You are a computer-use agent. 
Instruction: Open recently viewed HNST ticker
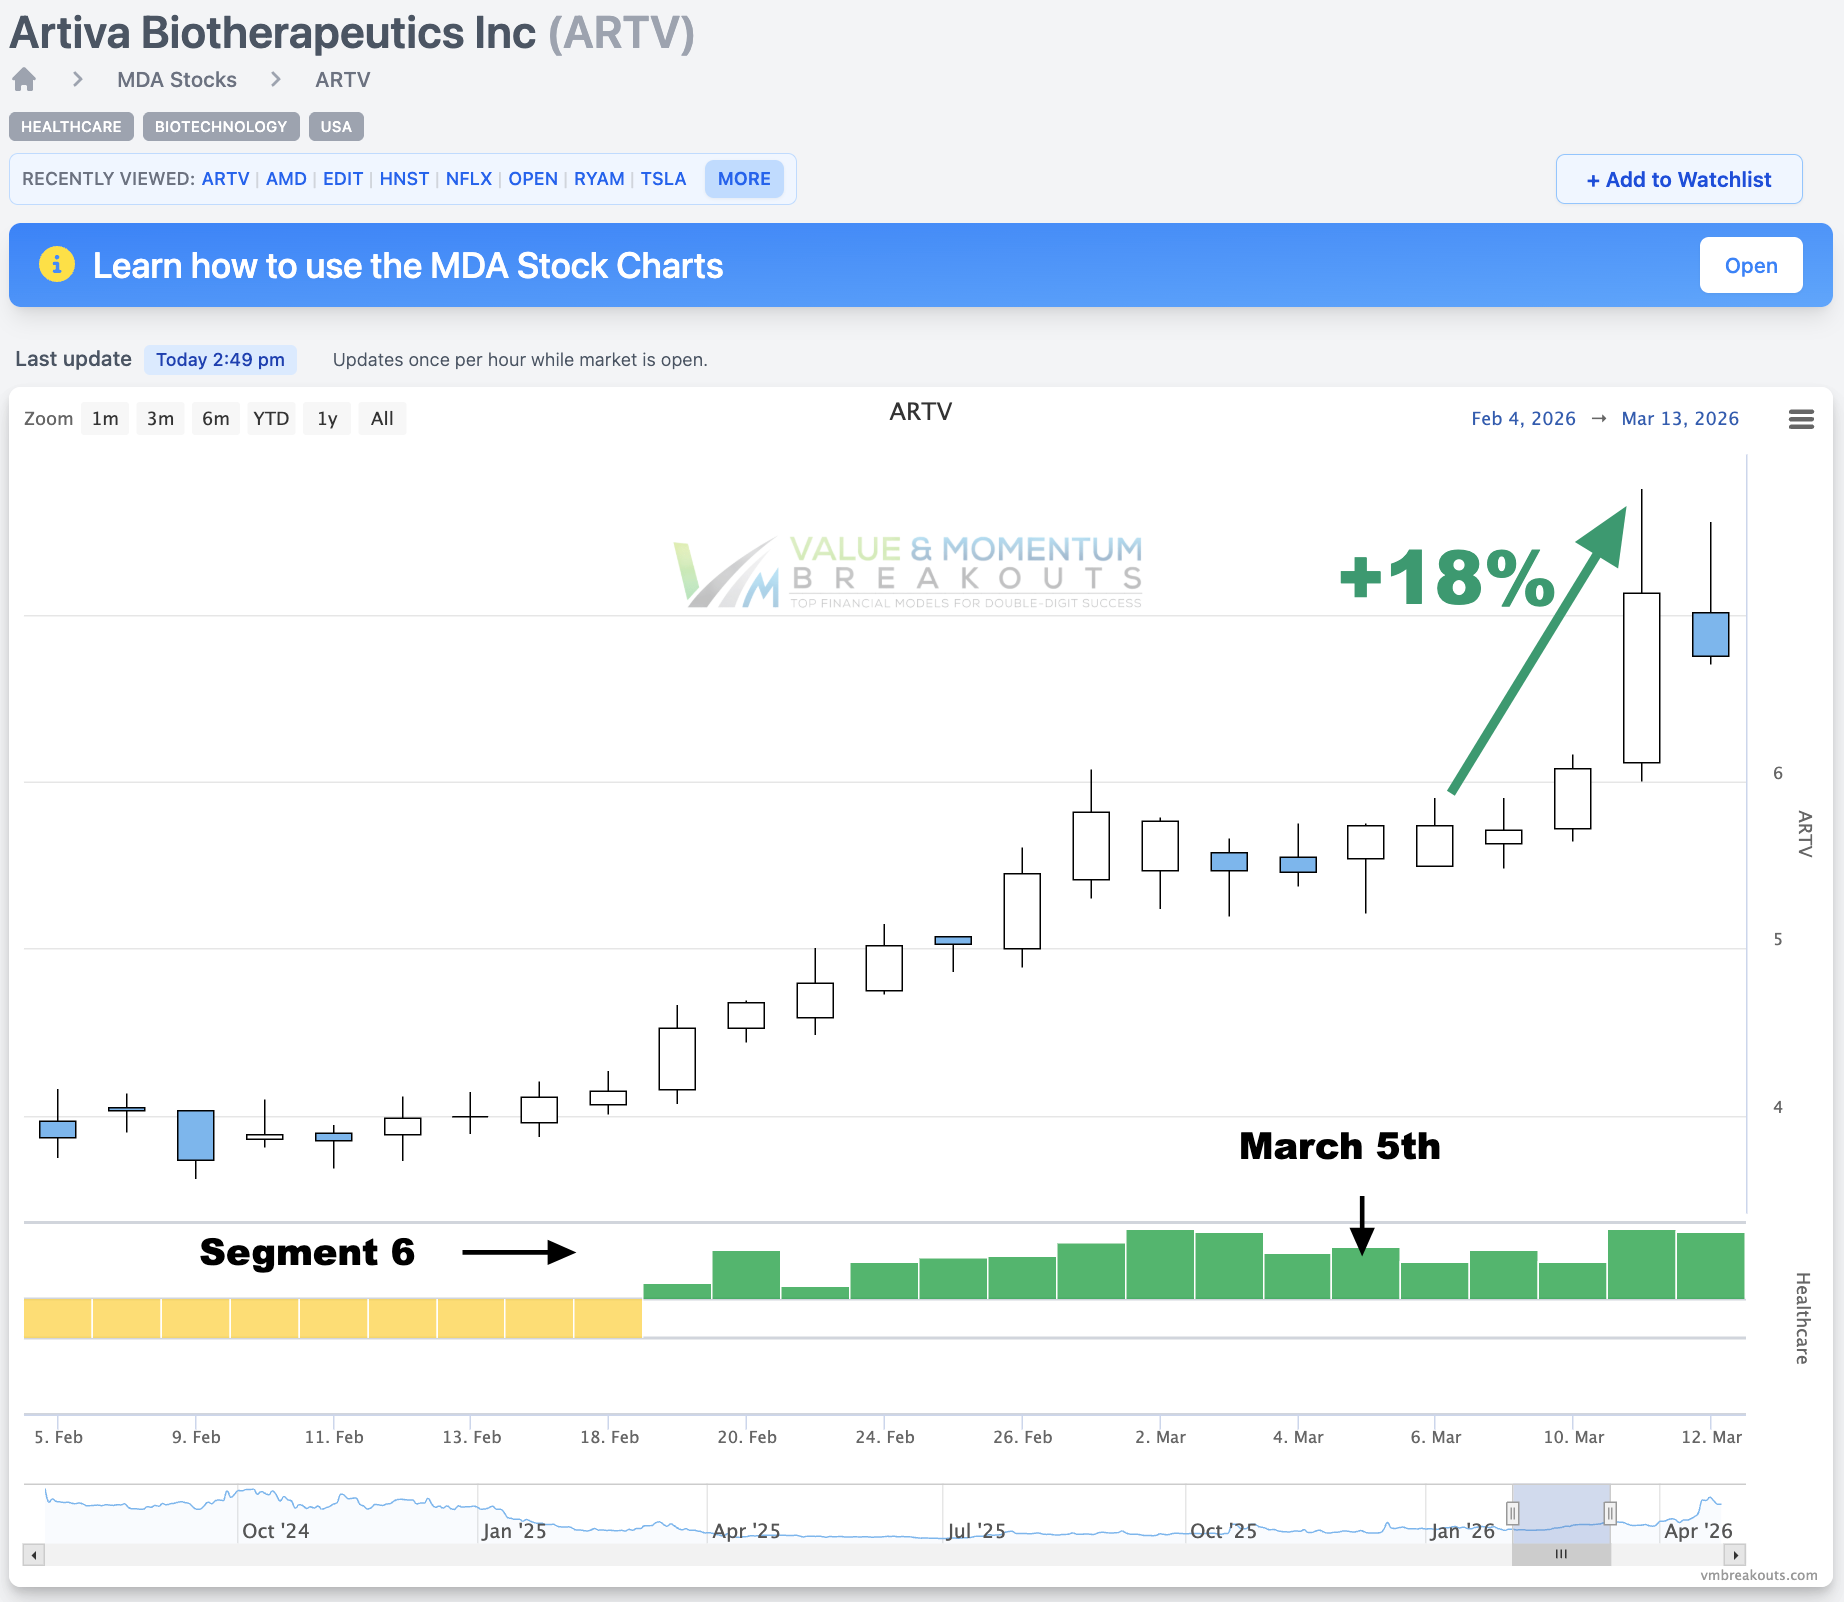(x=404, y=179)
